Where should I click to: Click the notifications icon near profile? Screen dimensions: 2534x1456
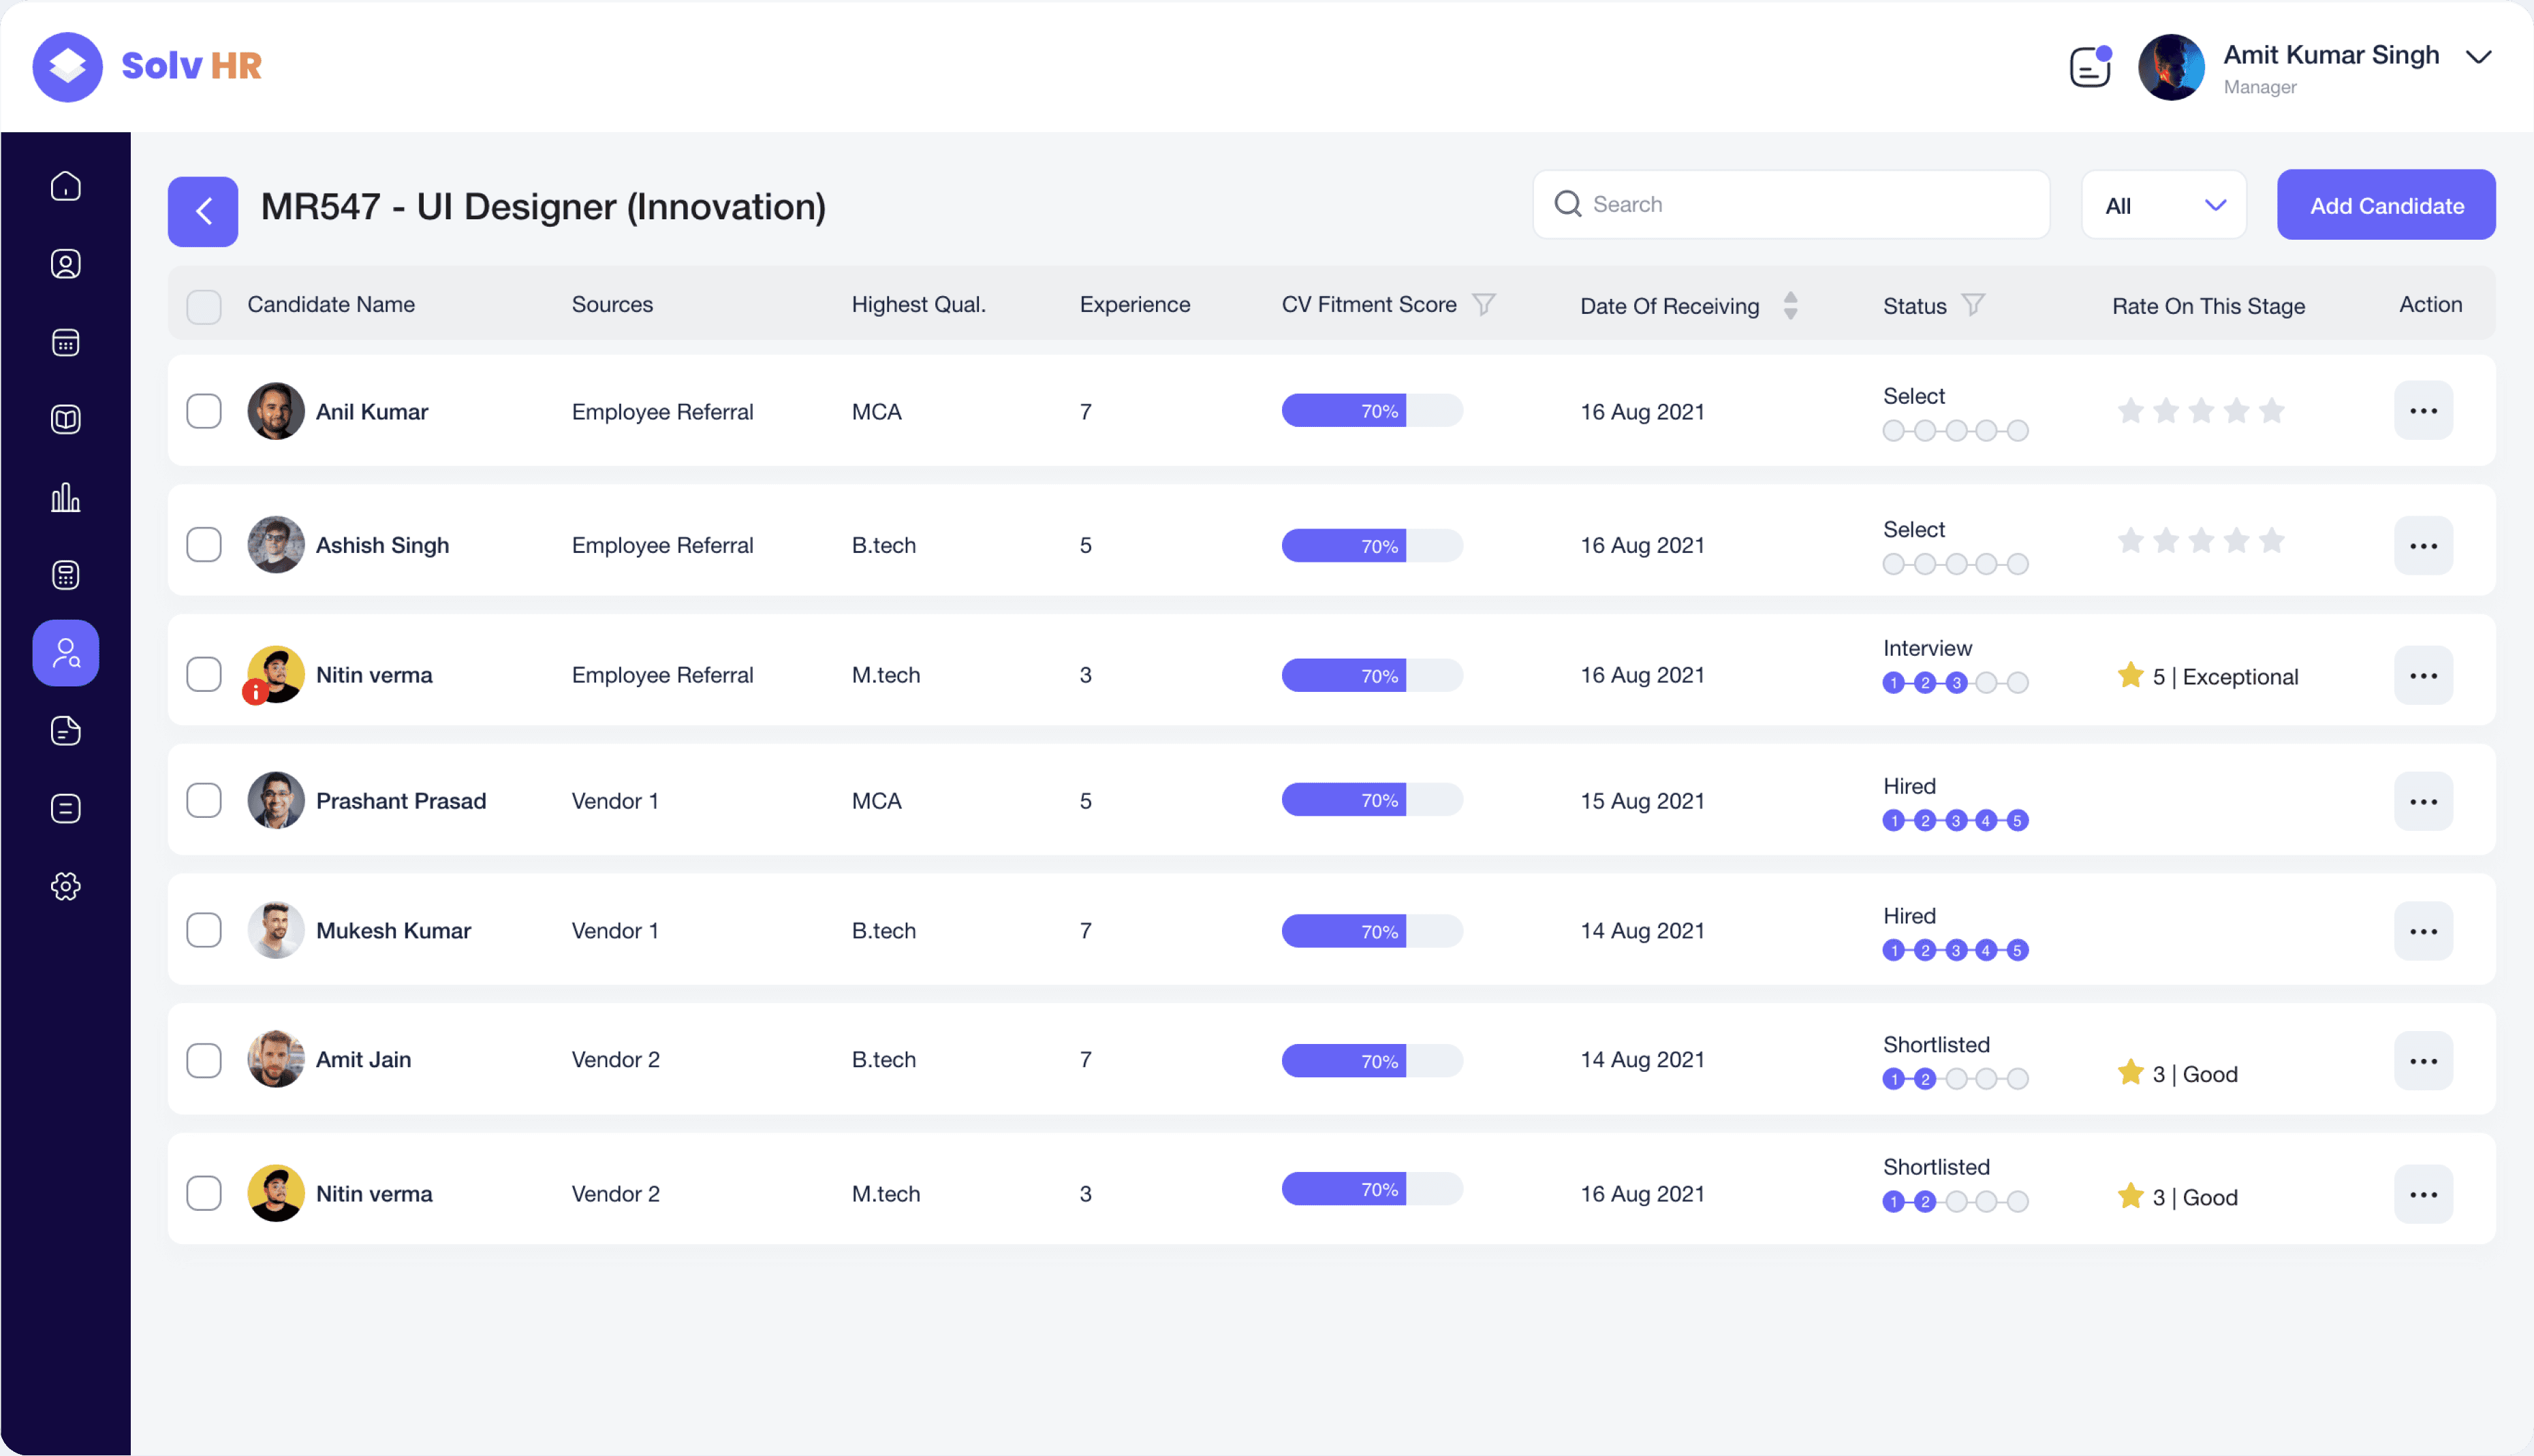click(2089, 67)
